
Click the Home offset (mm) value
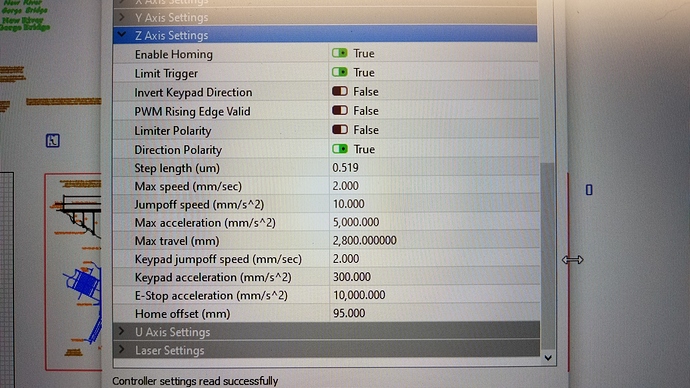[x=434, y=313]
